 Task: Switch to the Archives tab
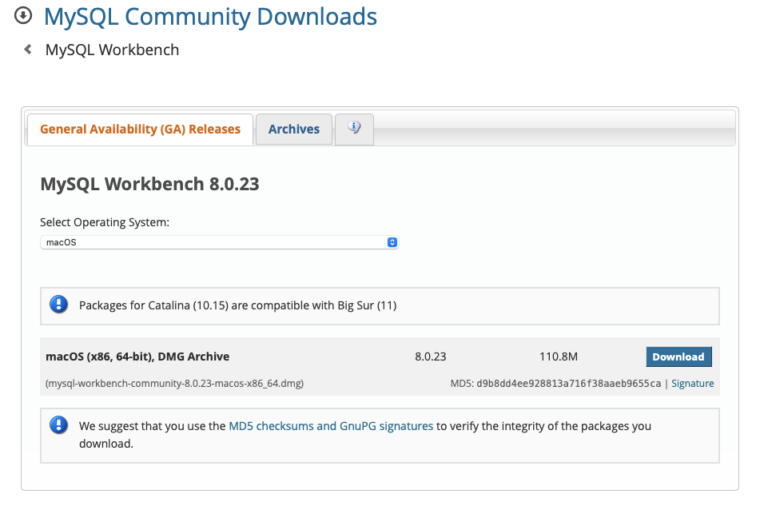[x=294, y=129]
